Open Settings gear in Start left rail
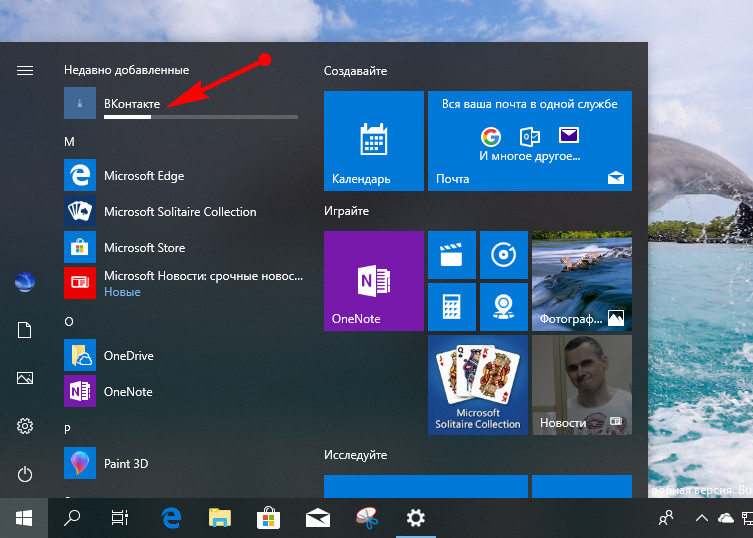Viewport: 753px width, 538px height. click(25, 426)
